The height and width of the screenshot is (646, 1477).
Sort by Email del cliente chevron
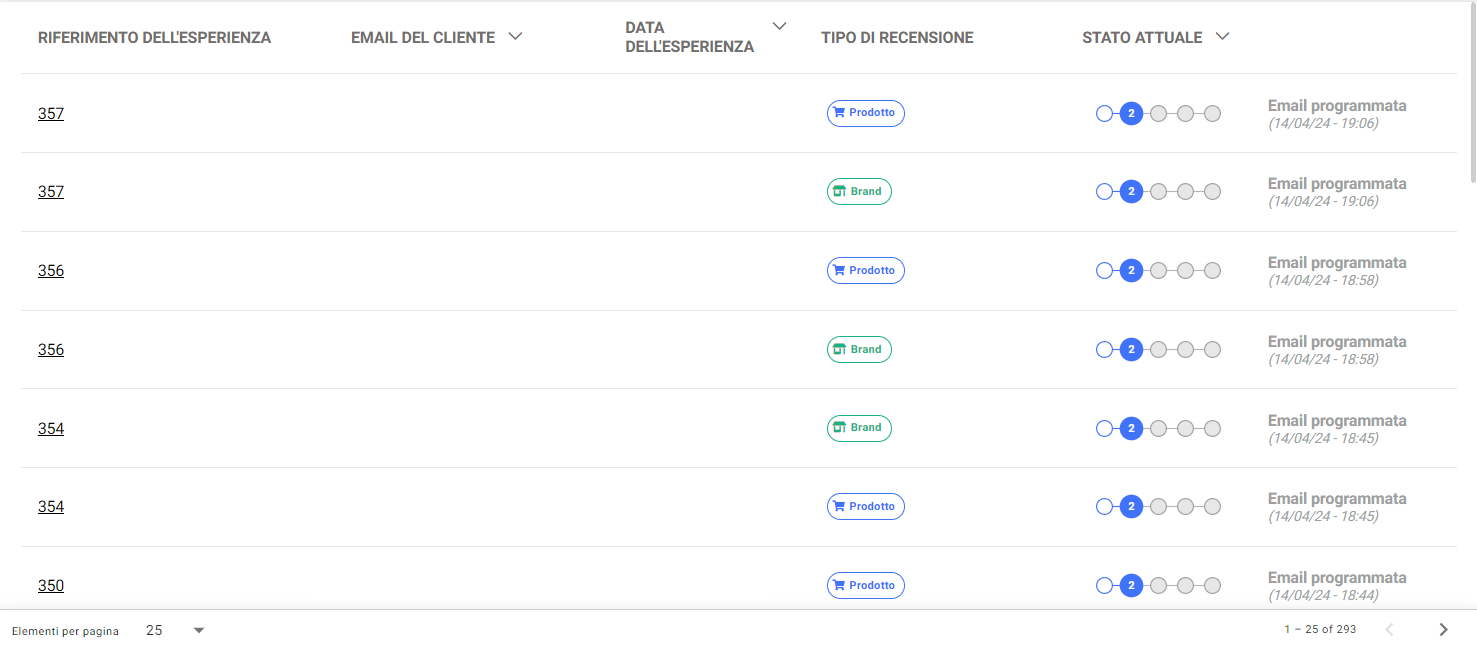[x=515, y=37]
